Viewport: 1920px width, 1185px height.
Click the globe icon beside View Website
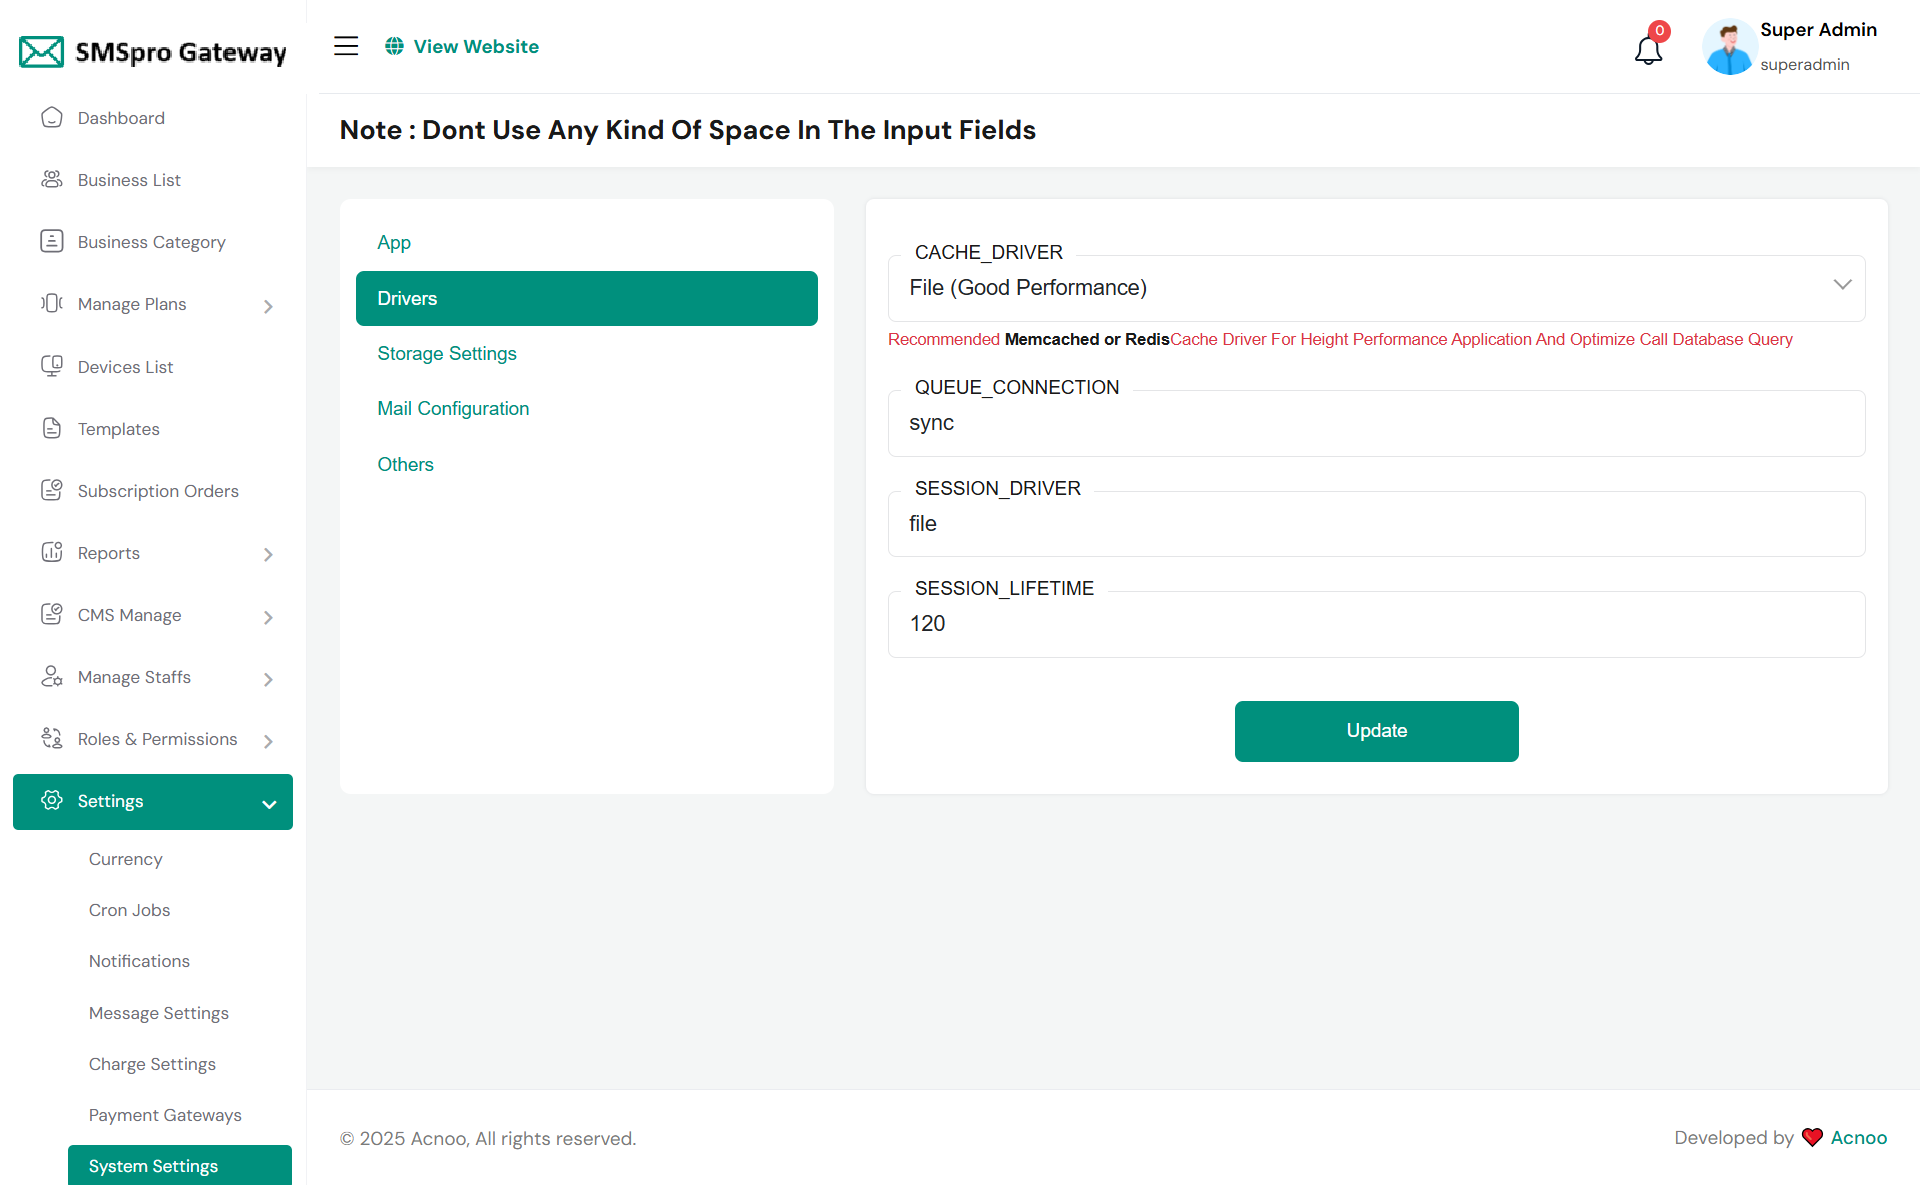click(x=395, y=46)
